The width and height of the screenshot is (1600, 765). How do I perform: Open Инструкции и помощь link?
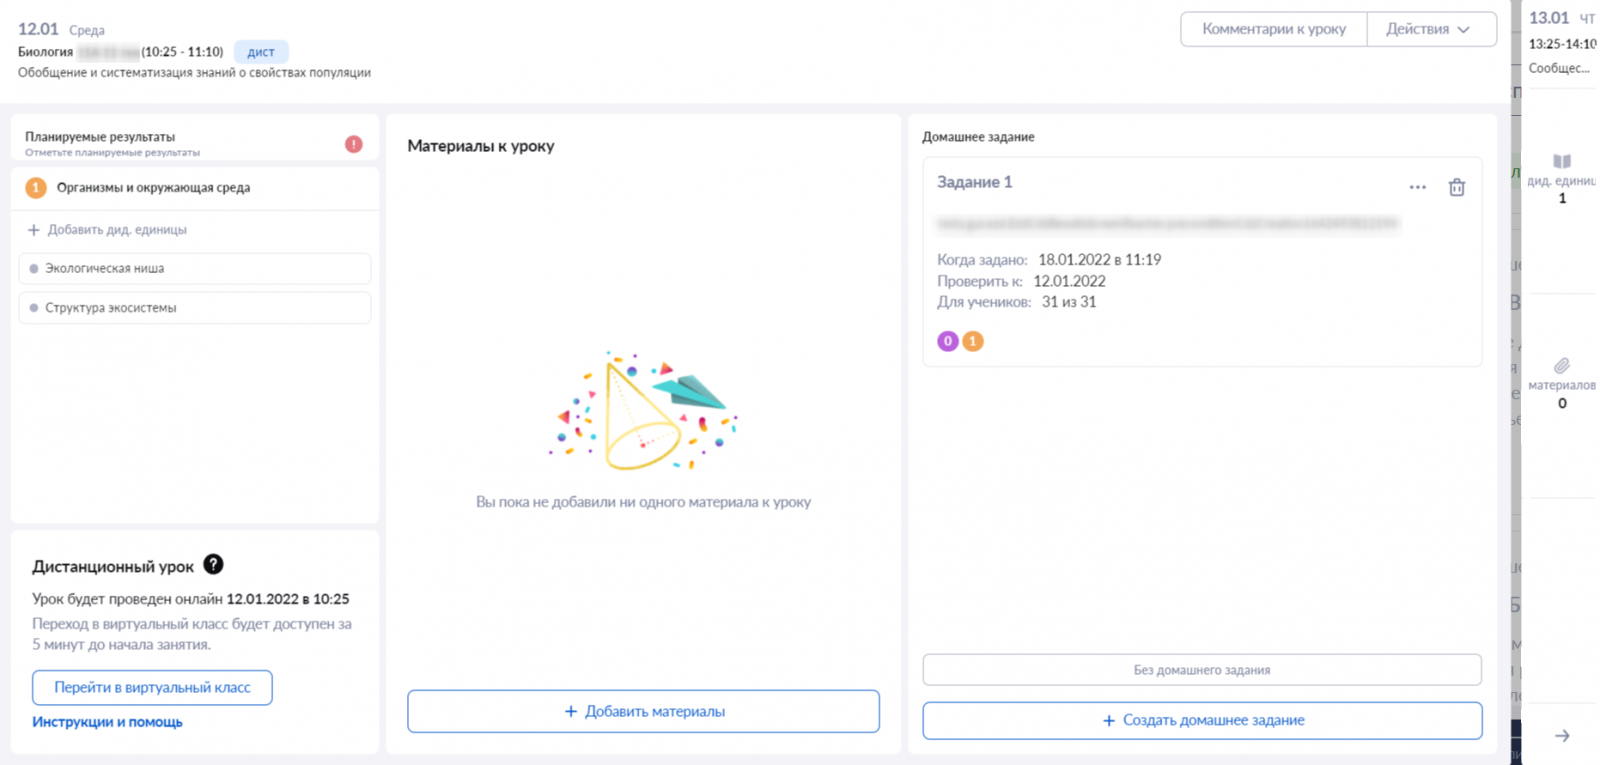point(107,722)
